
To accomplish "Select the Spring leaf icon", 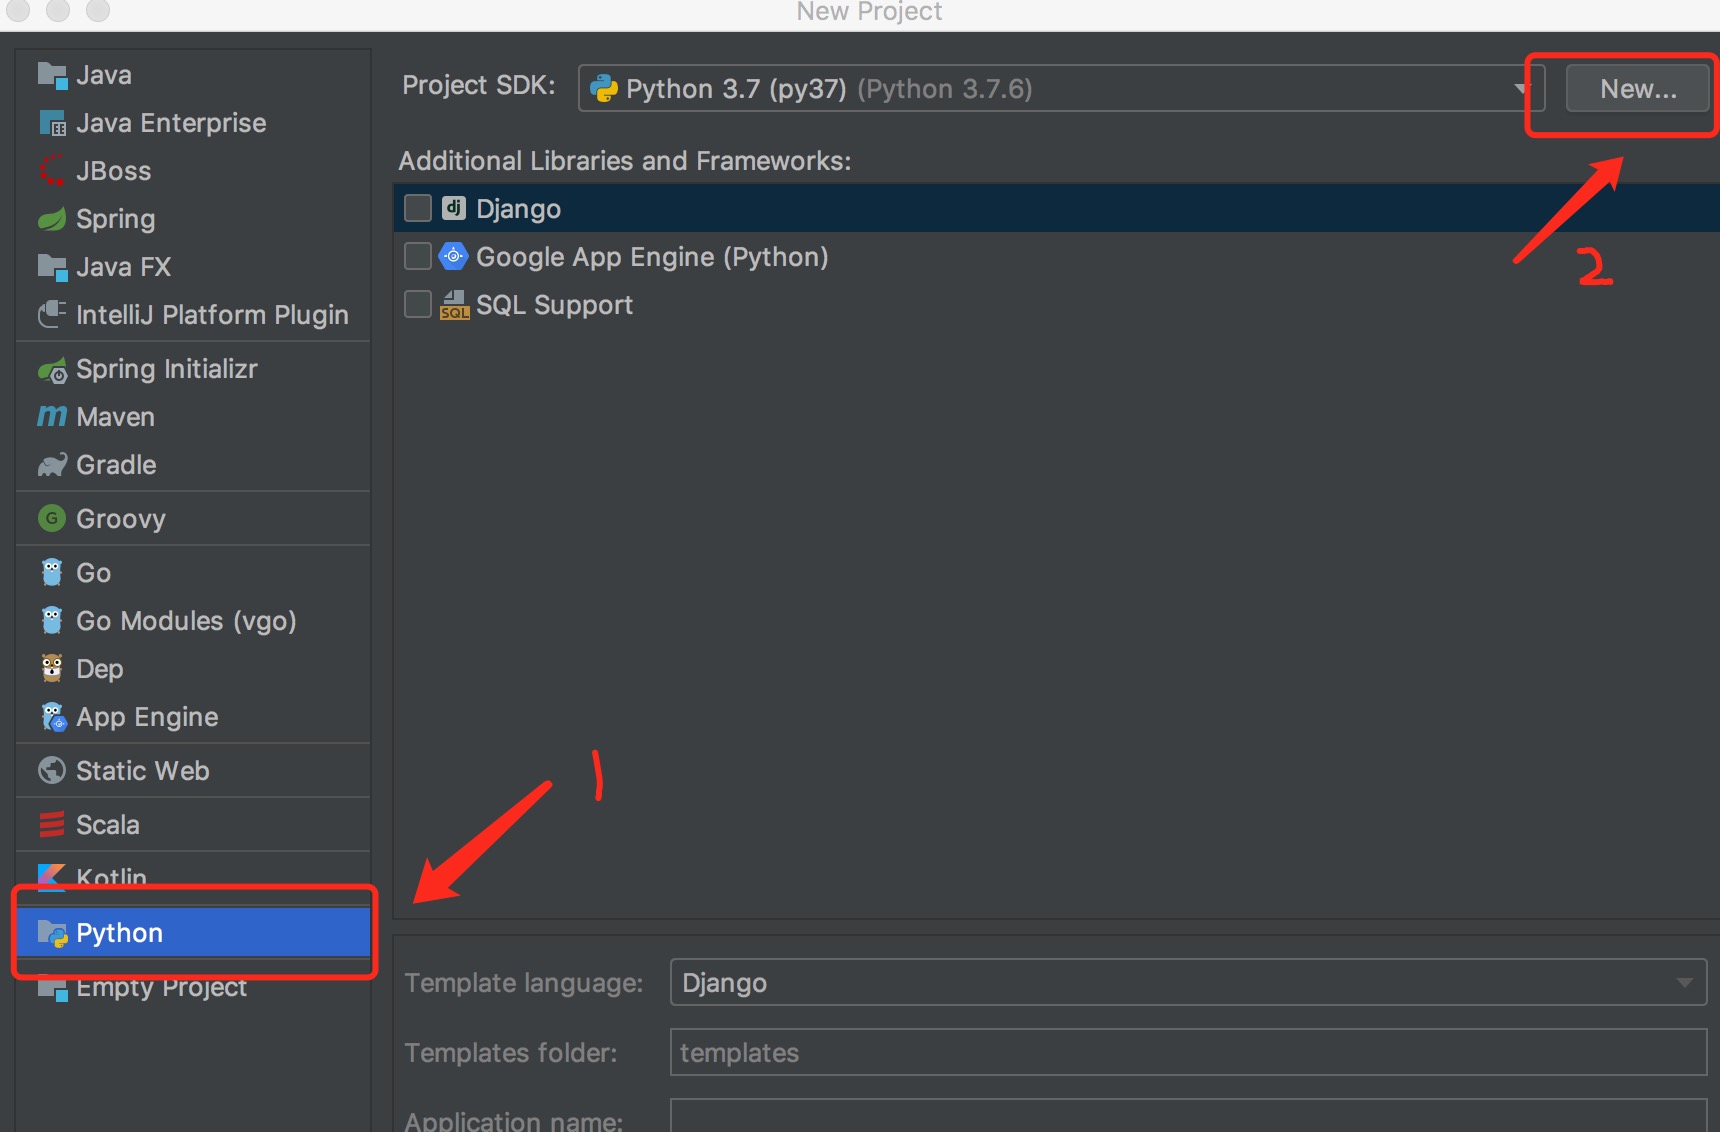I will pyautogui.click(x=52, y=218).
